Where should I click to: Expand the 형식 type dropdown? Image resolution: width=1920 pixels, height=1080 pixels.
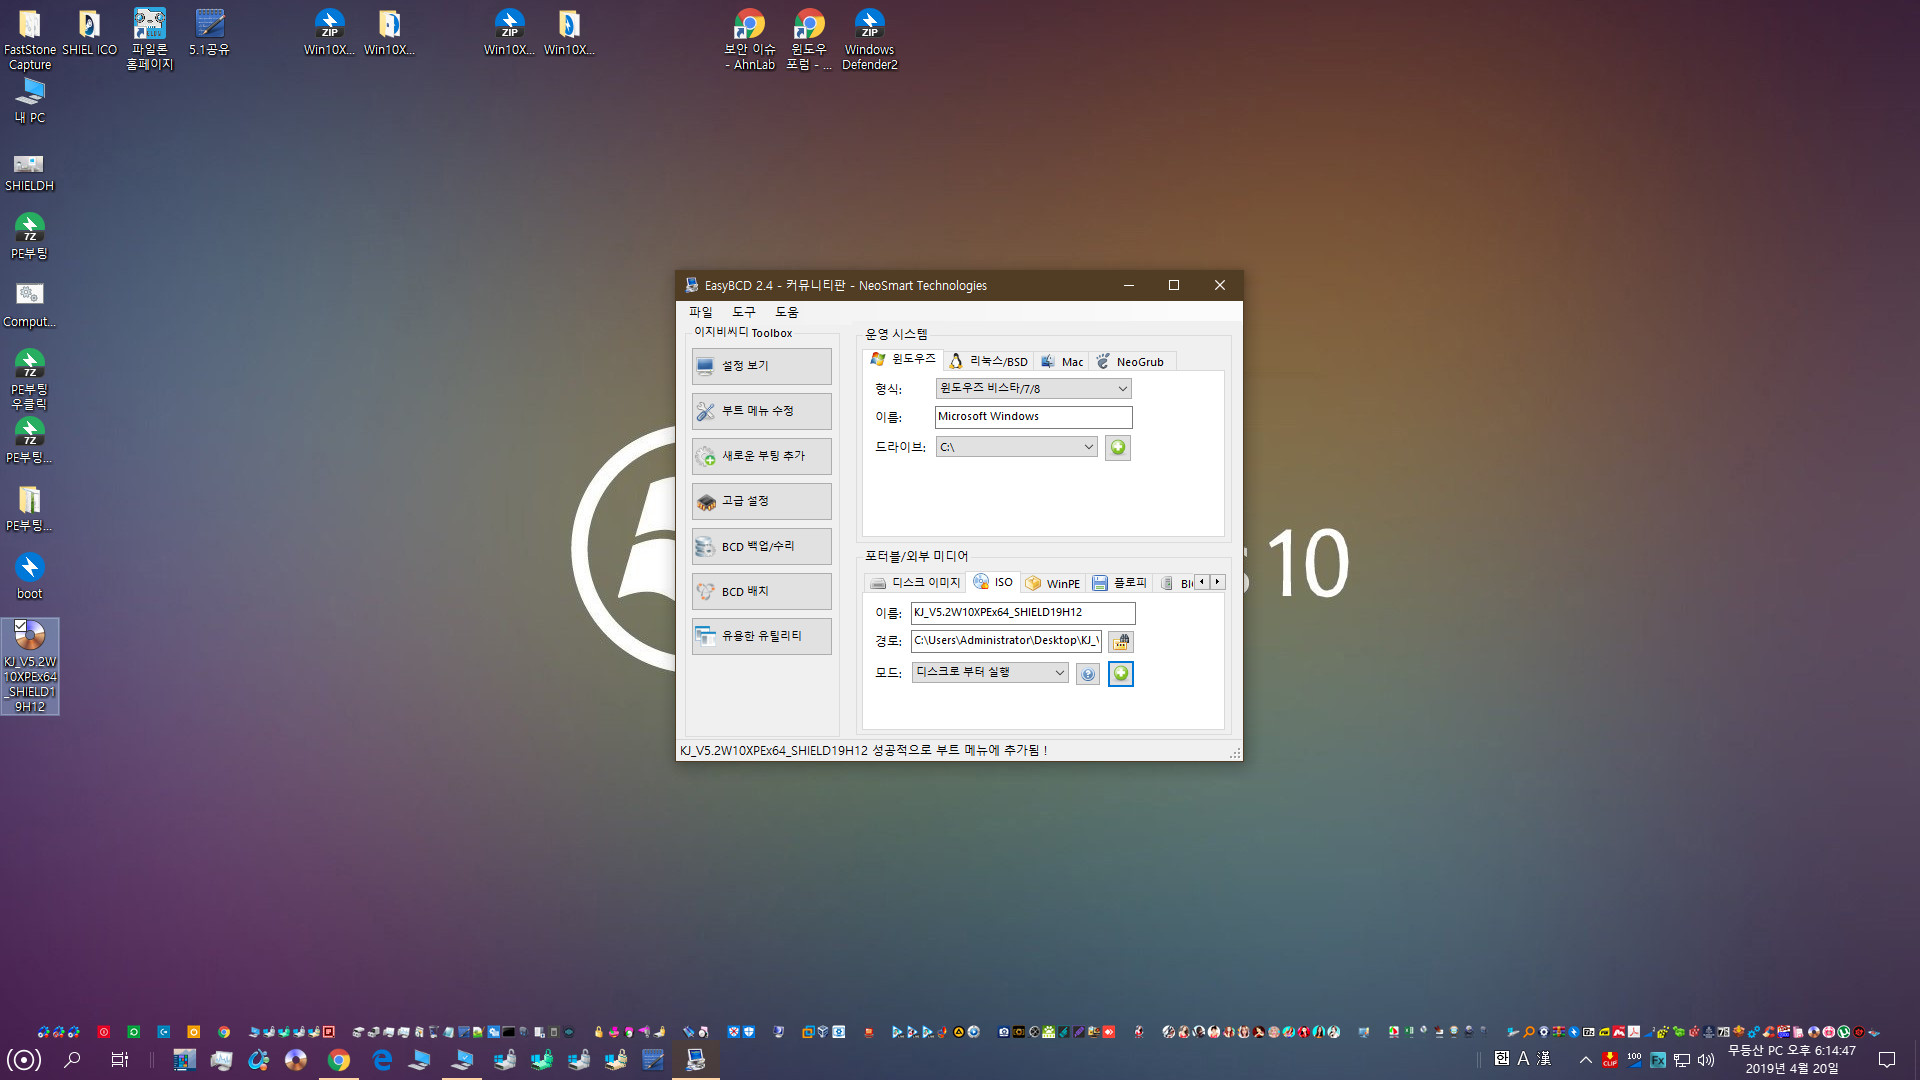(x=1033, y=388)
